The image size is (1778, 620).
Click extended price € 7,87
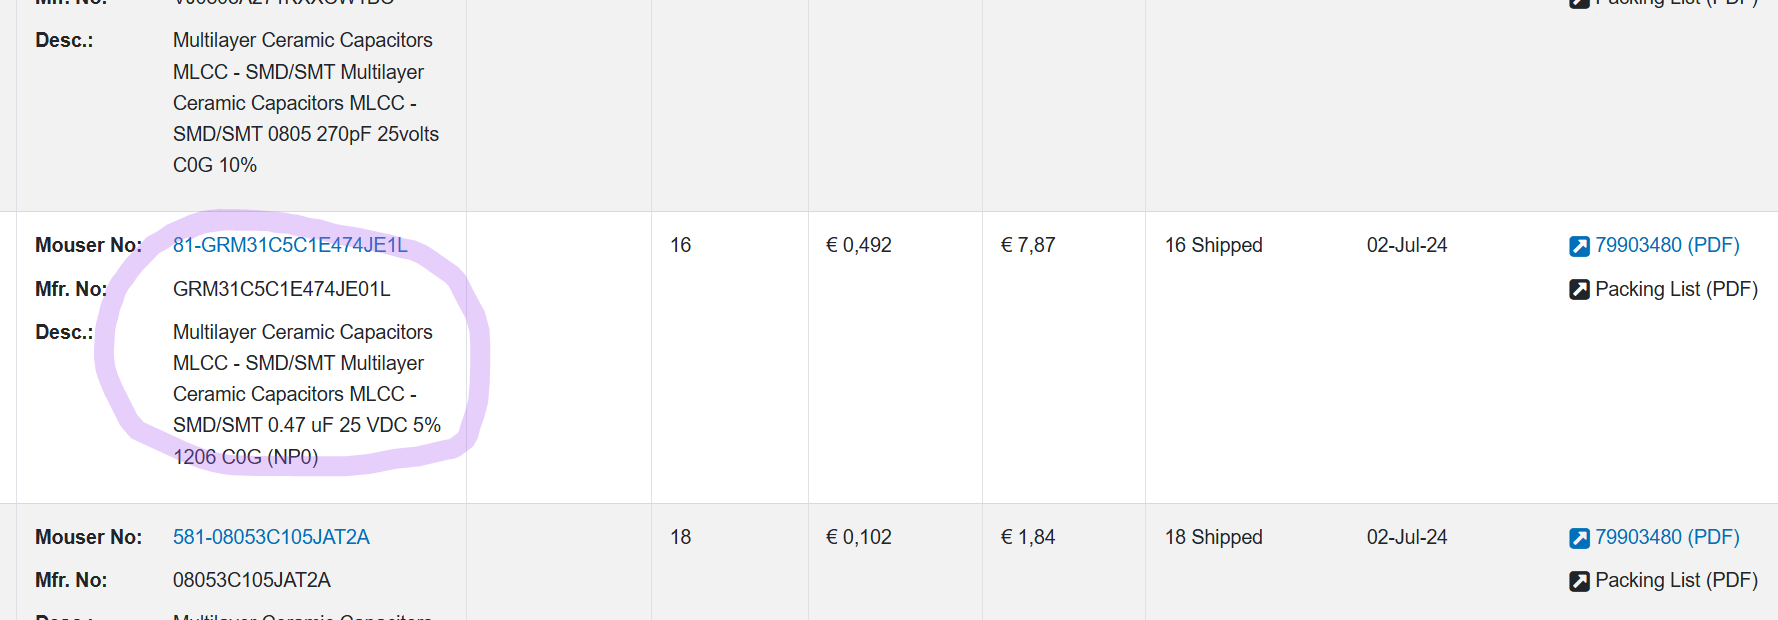(1028, 245)
